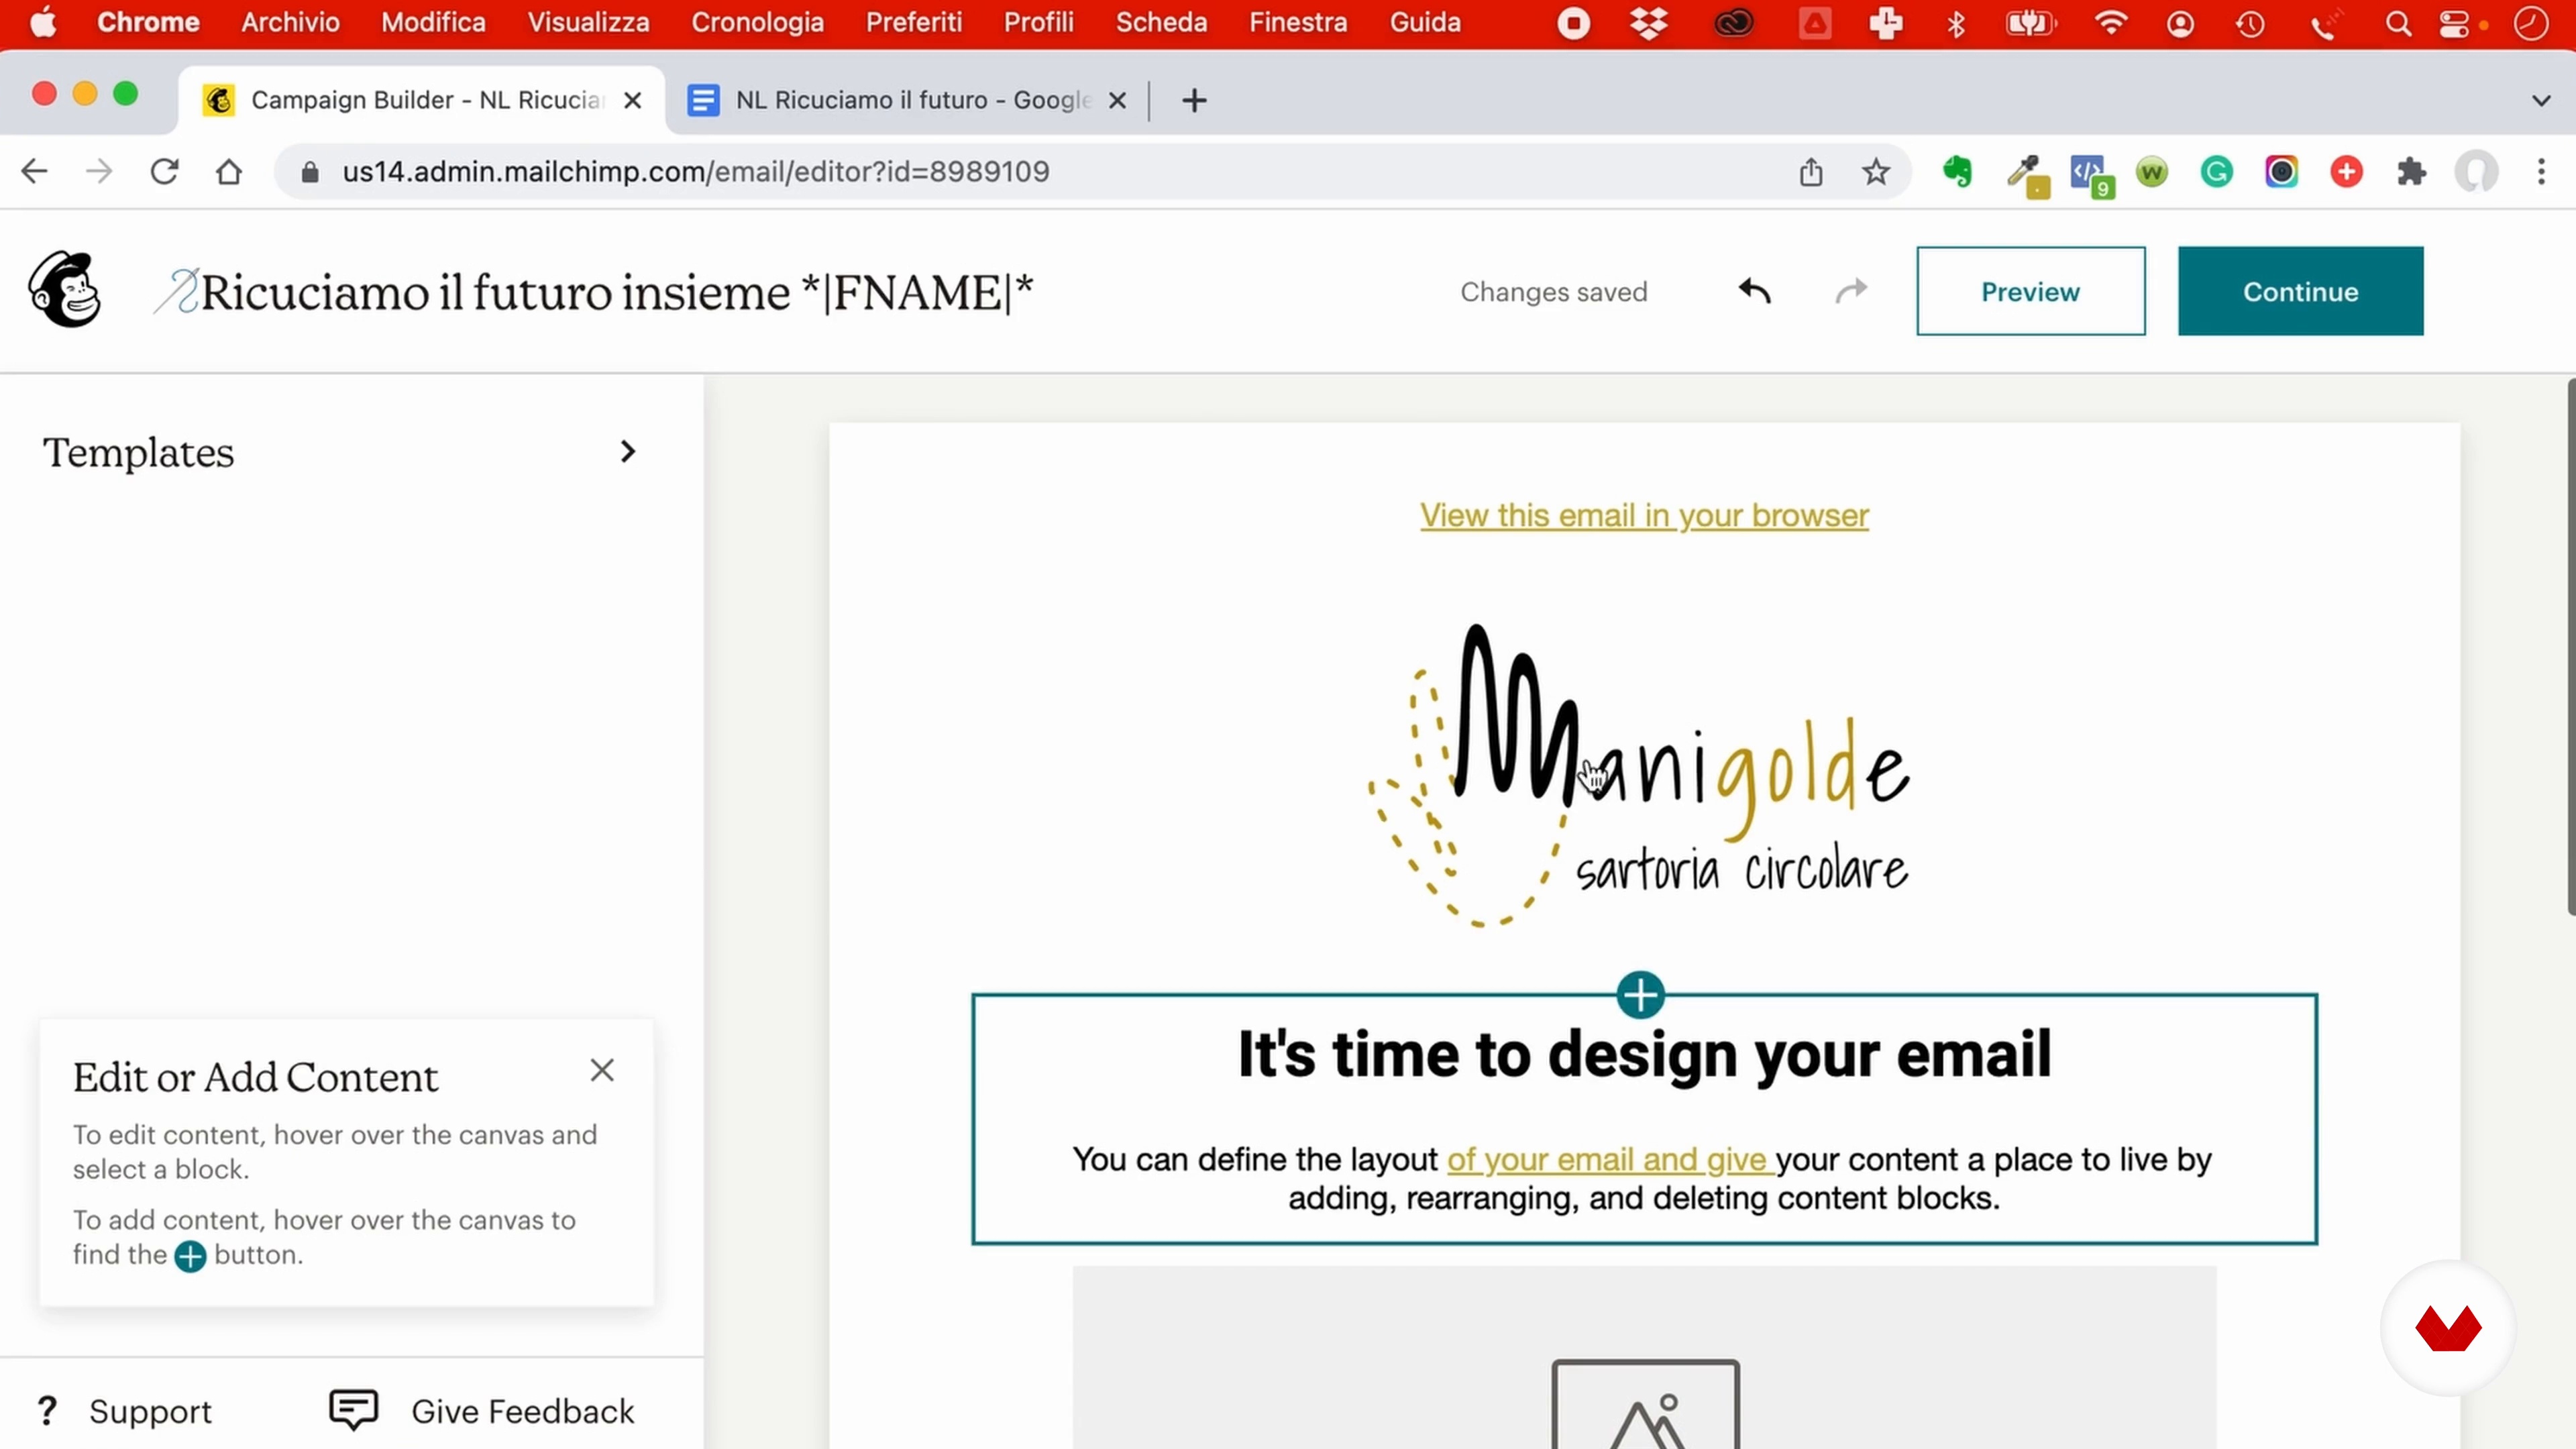Open the Apple menu

point(43,22)
